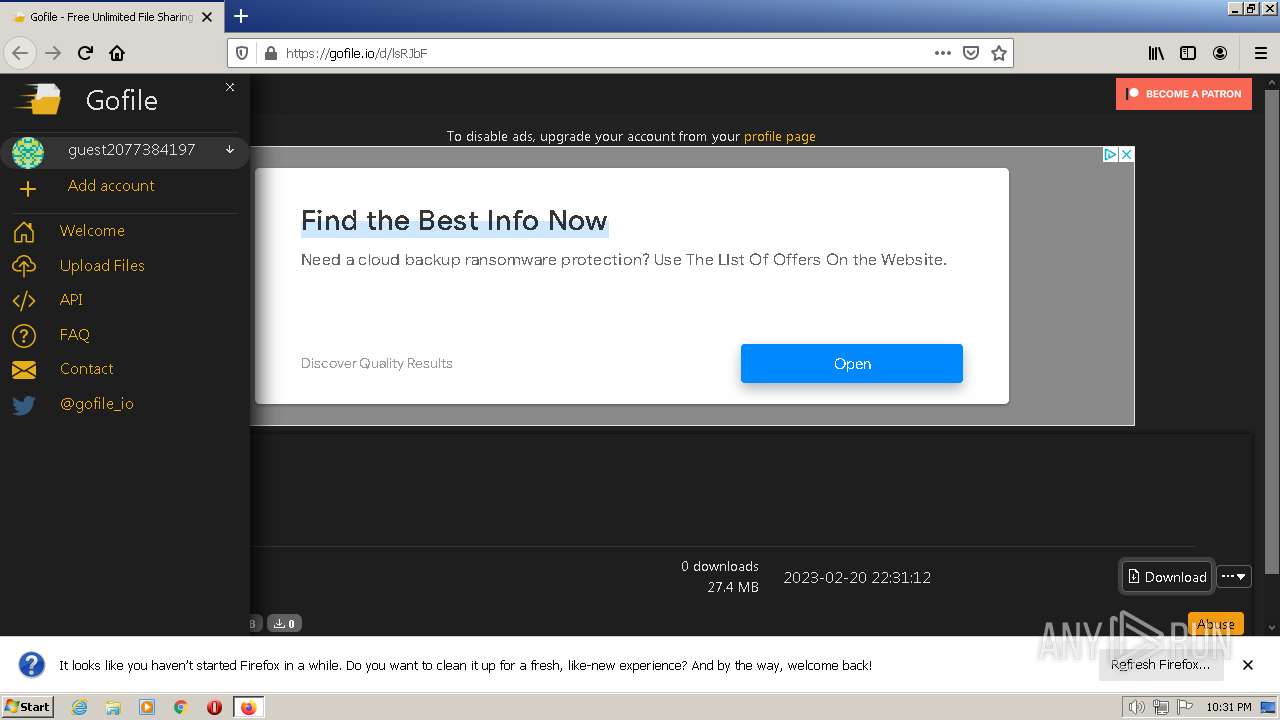The width and height of the screenshot is (1280, 720).
Task: Reload the current page
Action: click(85, 53)
